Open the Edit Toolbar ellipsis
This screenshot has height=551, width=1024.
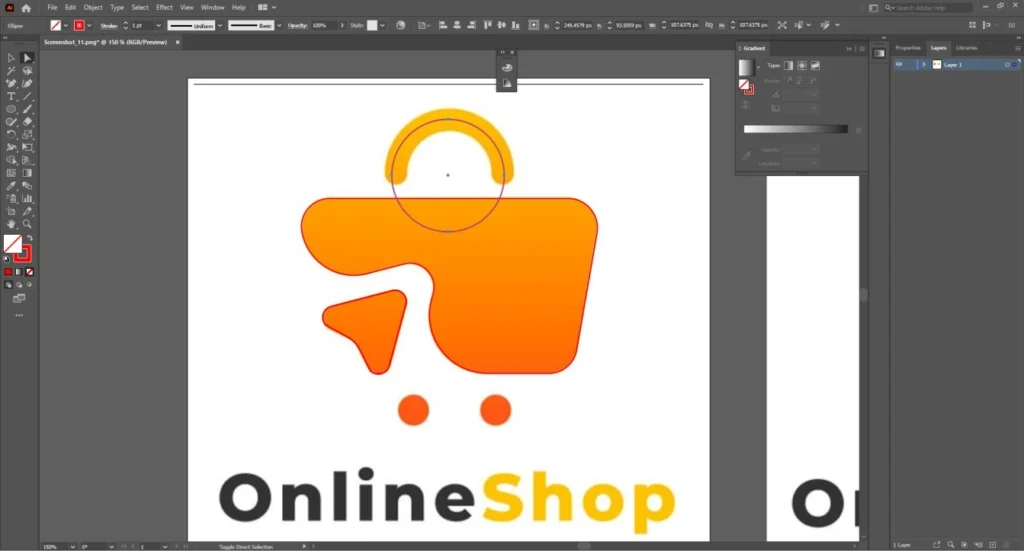pyautogui.click(x=19, y=315)
